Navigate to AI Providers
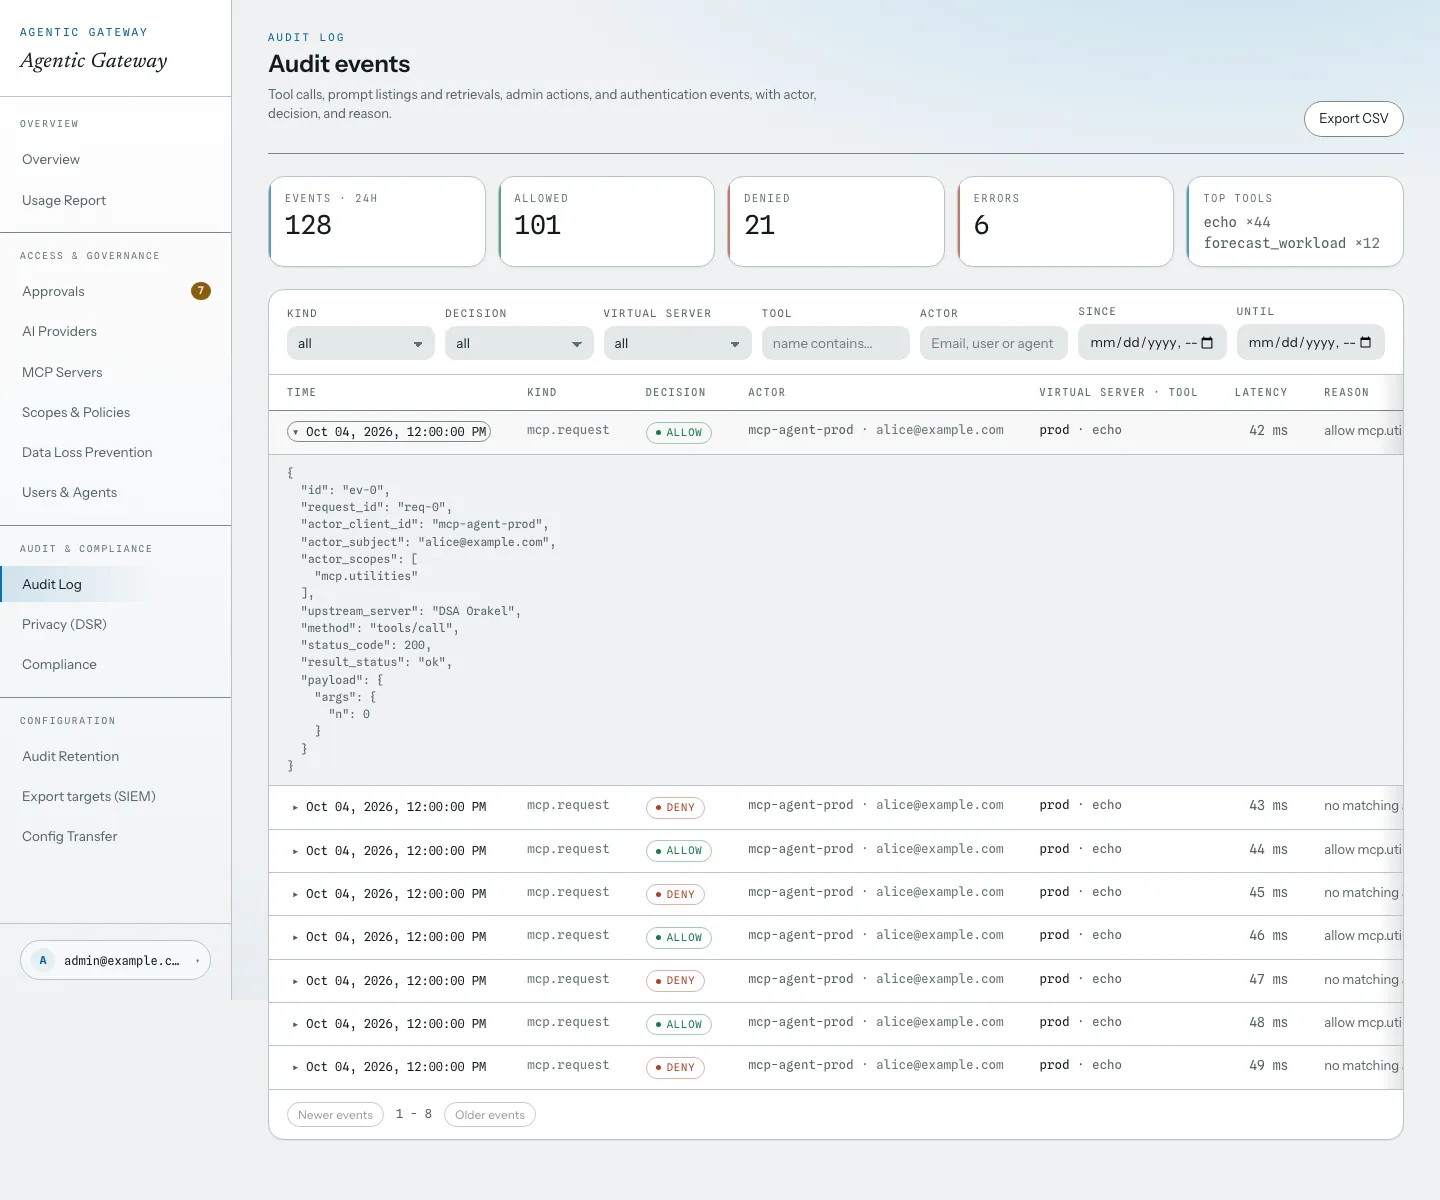 pos(116,331)
